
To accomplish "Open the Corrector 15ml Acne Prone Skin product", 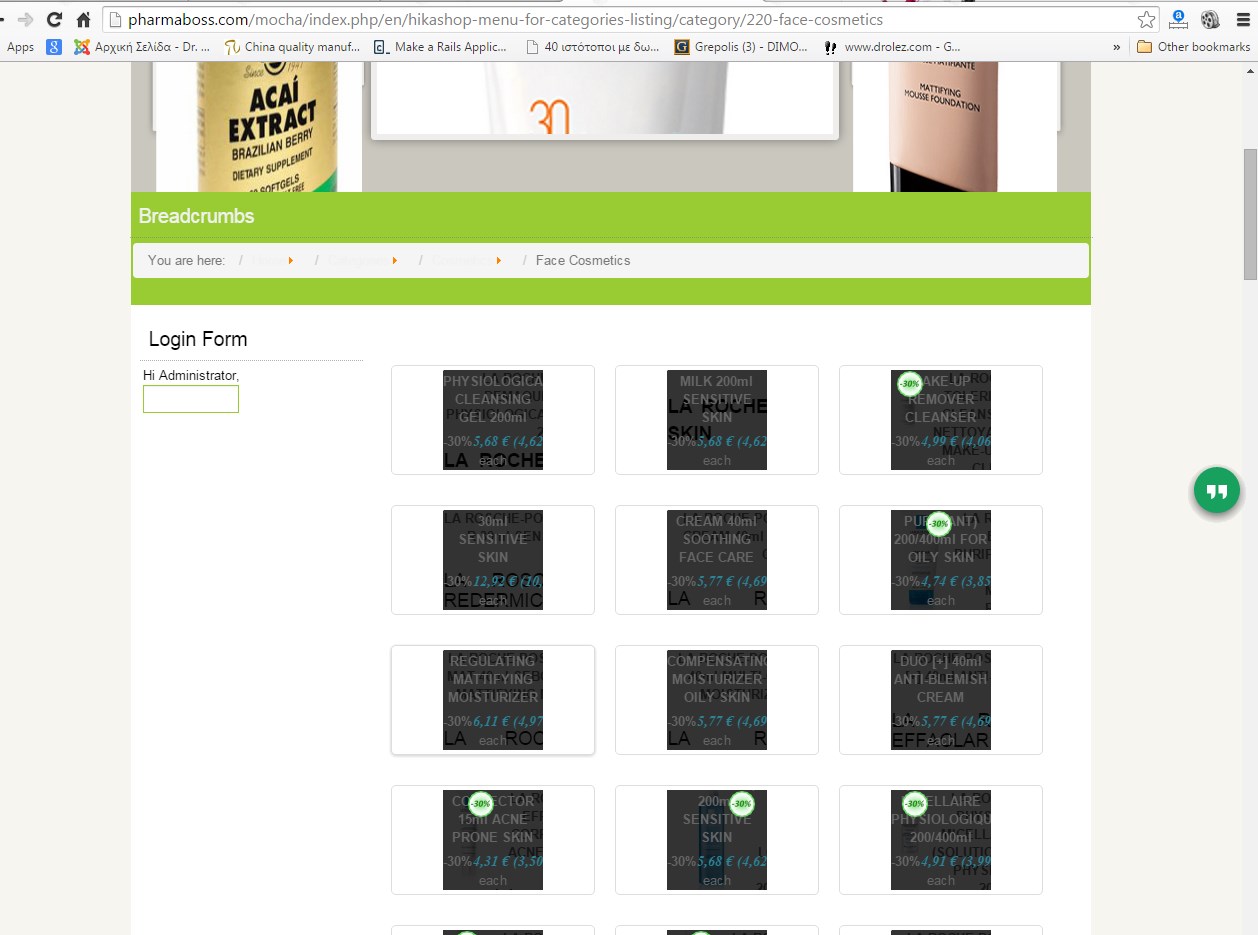I will 493,840.
